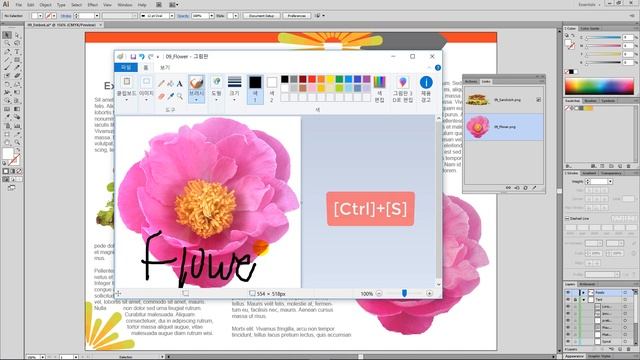640x360 pixels.
Task: Click the Illustrator fill color box in toolbox
Action: (8, 153)
